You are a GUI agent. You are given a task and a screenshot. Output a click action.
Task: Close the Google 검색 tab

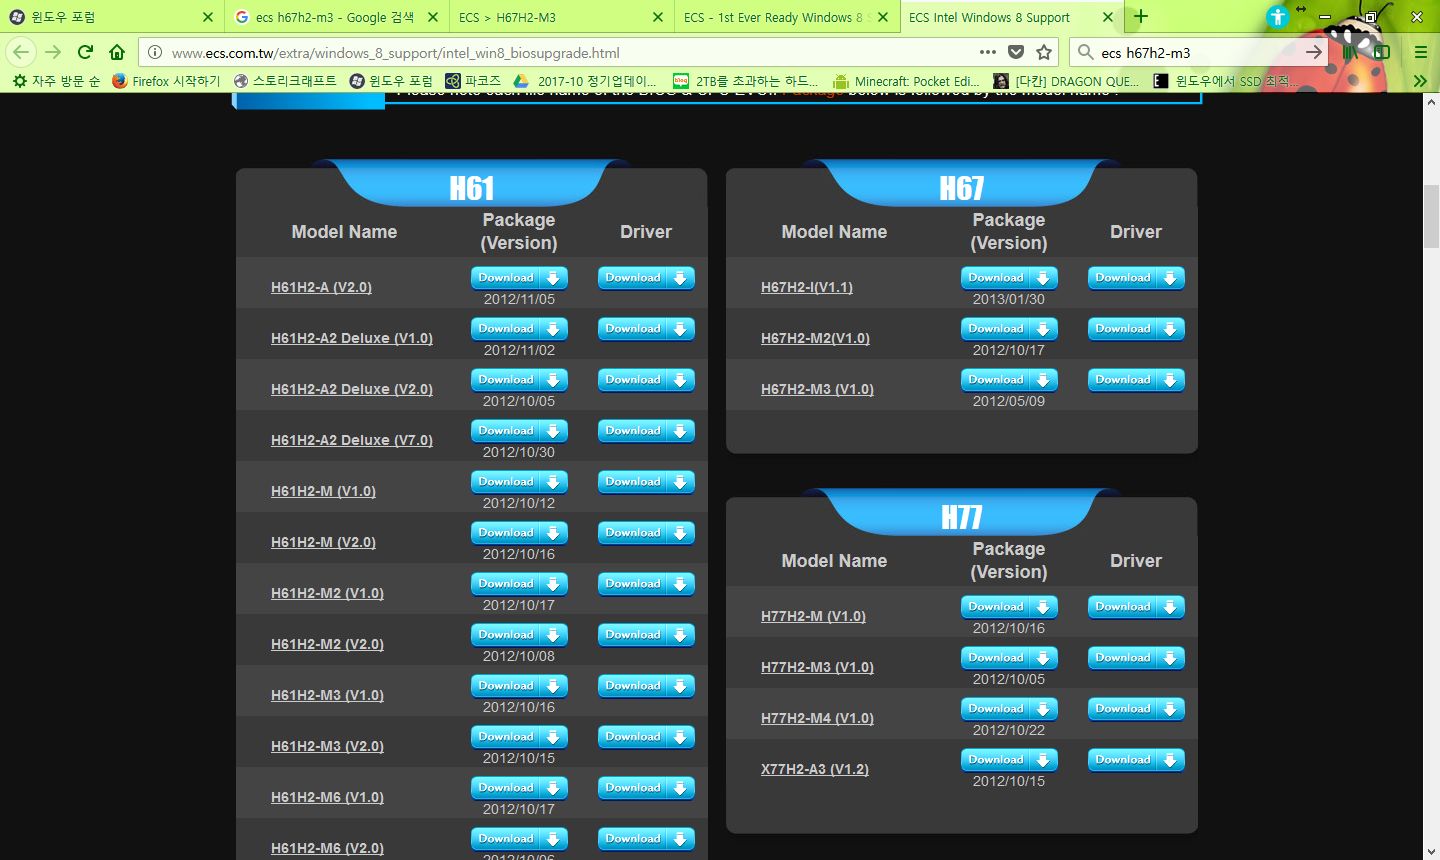click(x=432, y=17)
